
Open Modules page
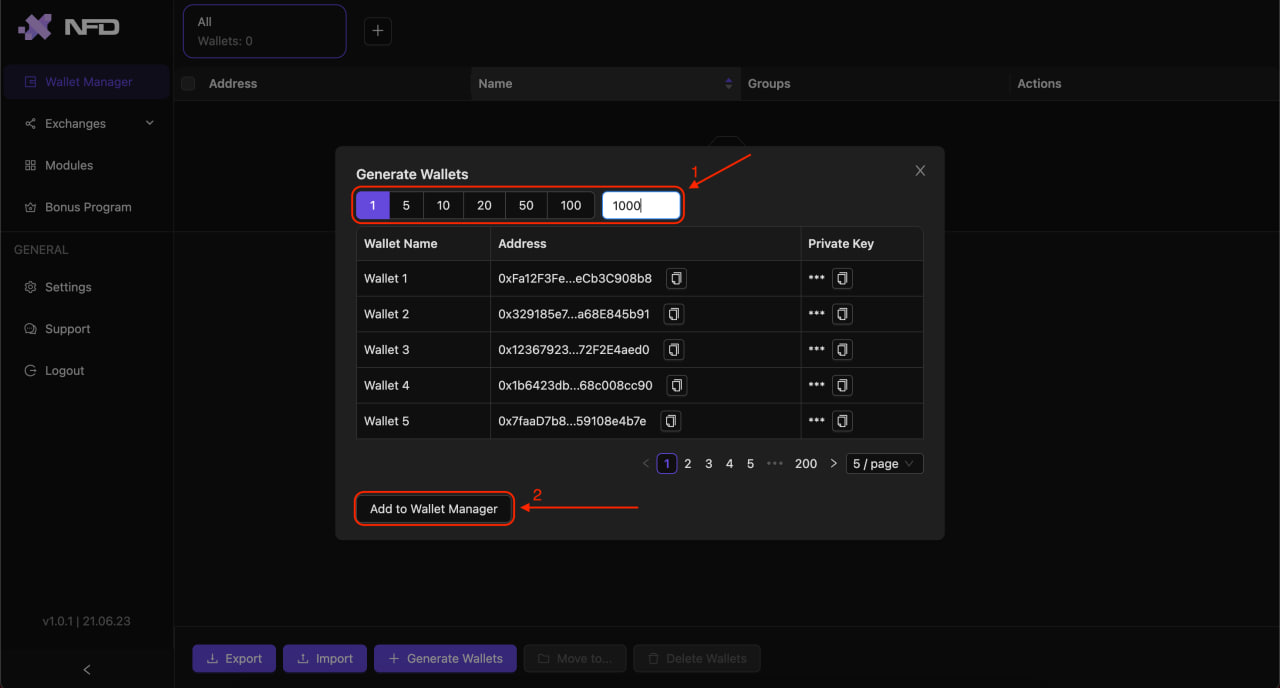point(87,166)
